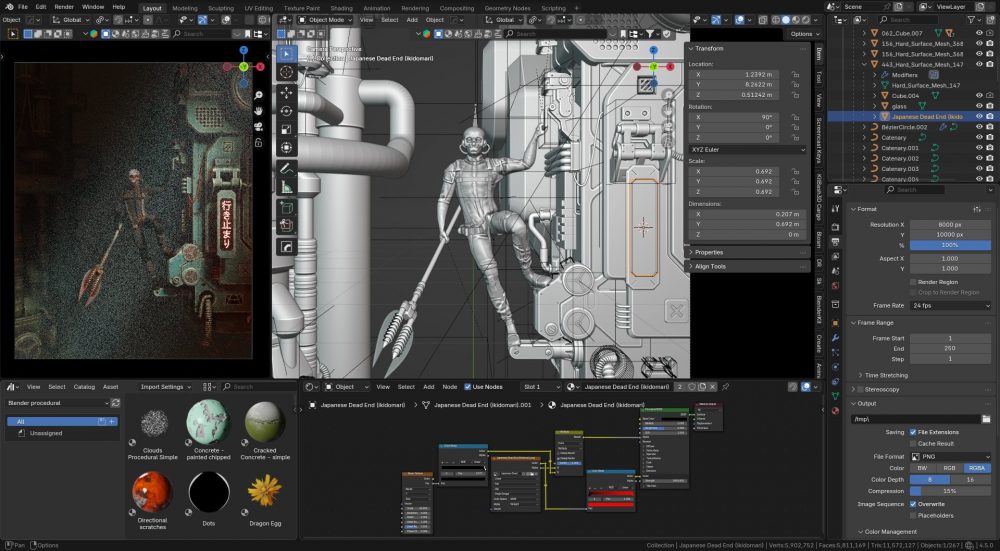Open the Catalog menu in asset browser

point(84,386)
